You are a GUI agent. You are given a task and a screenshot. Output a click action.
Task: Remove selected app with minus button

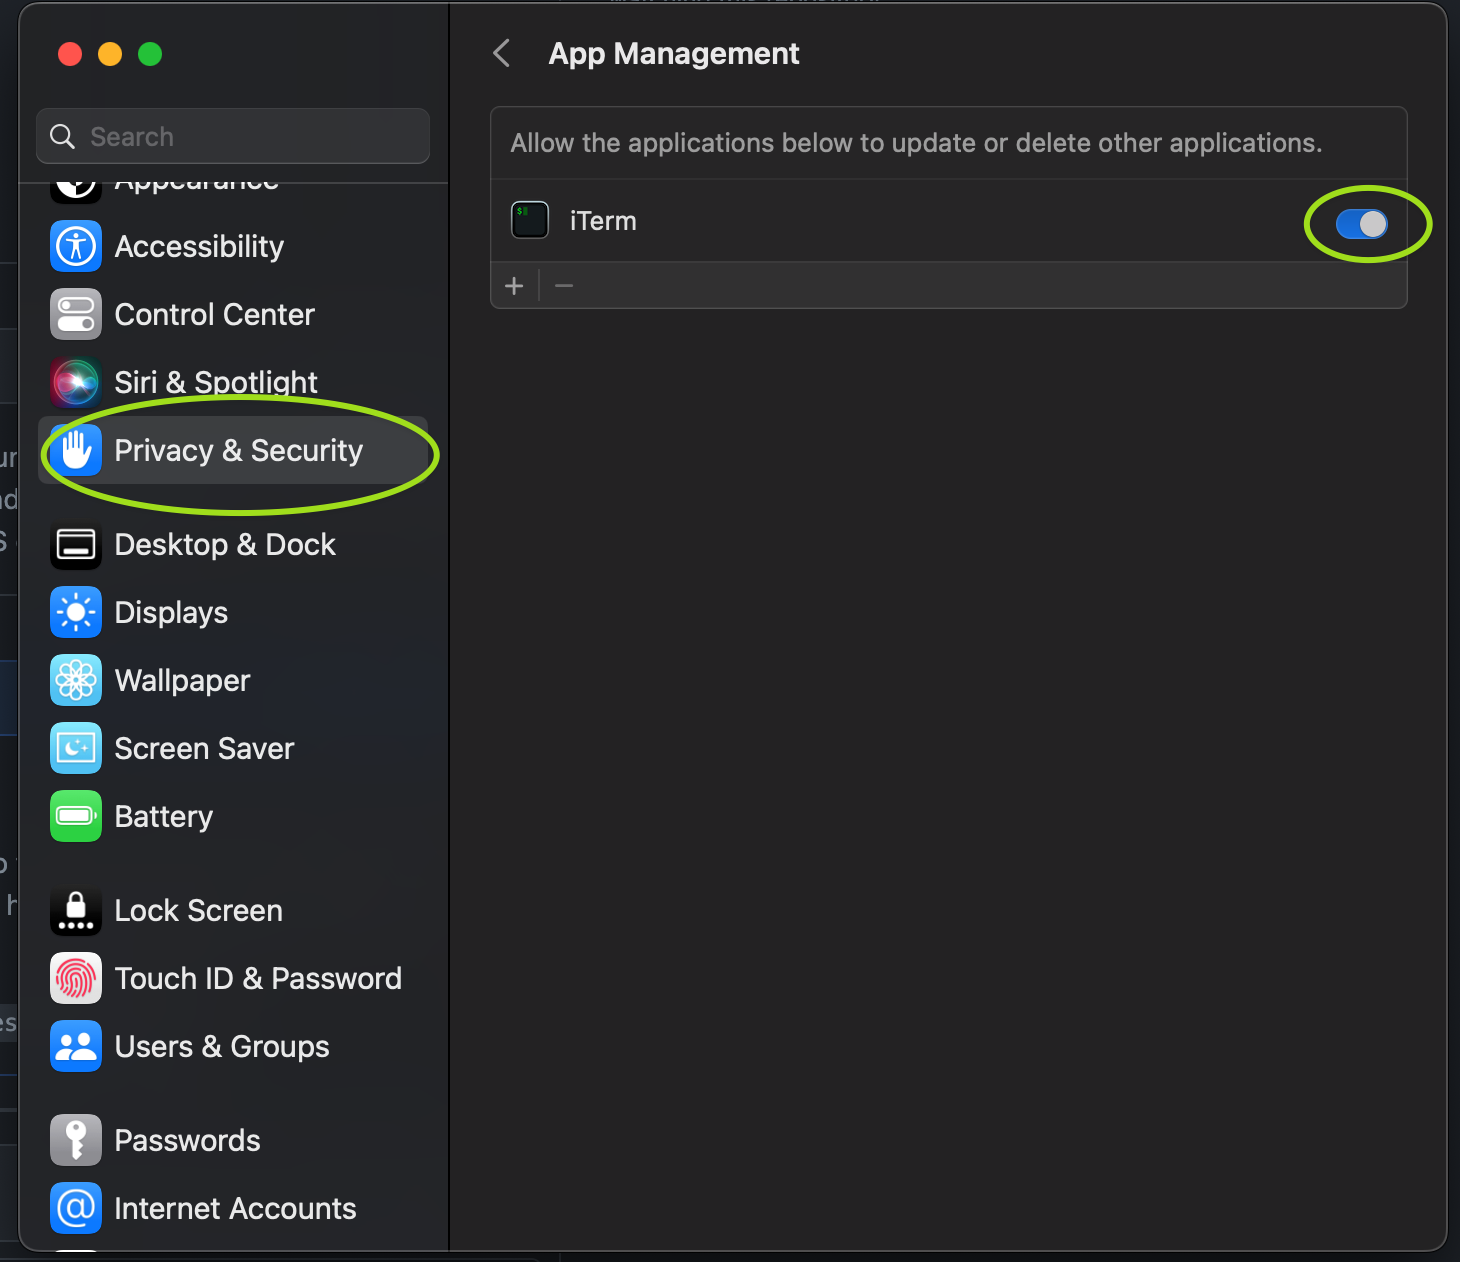563,286
